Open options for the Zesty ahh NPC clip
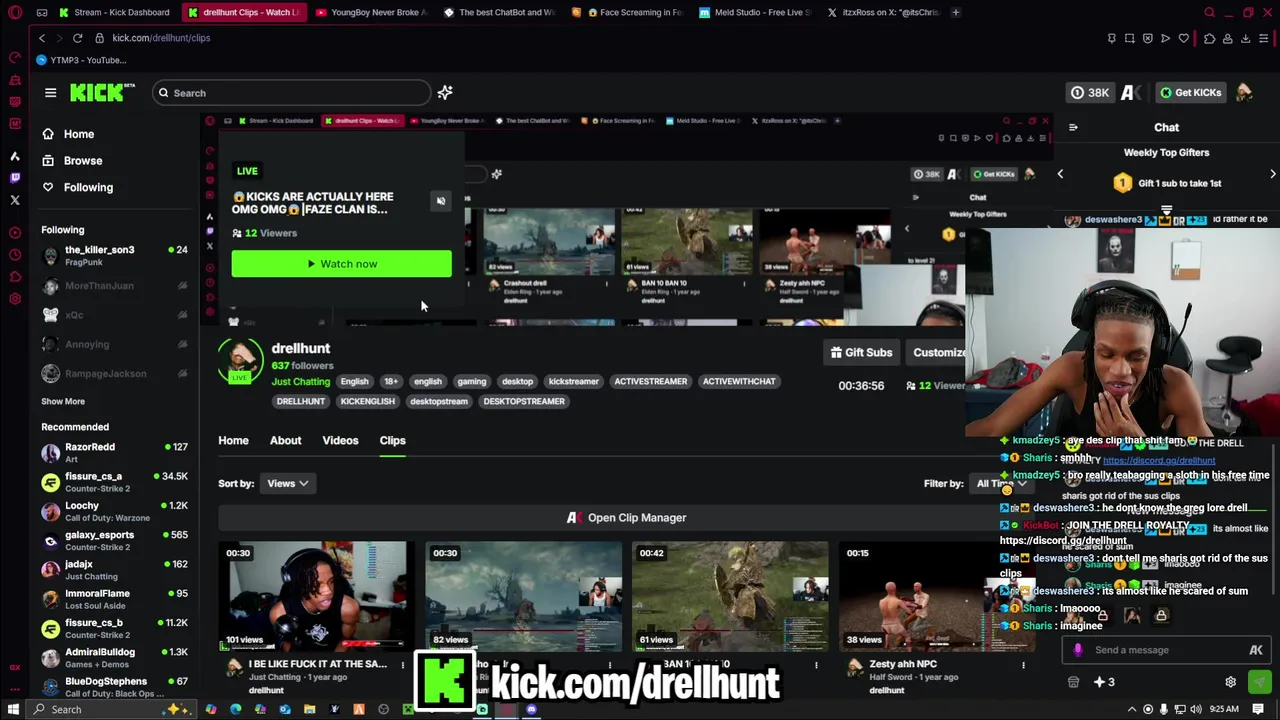 [1023, 665]
